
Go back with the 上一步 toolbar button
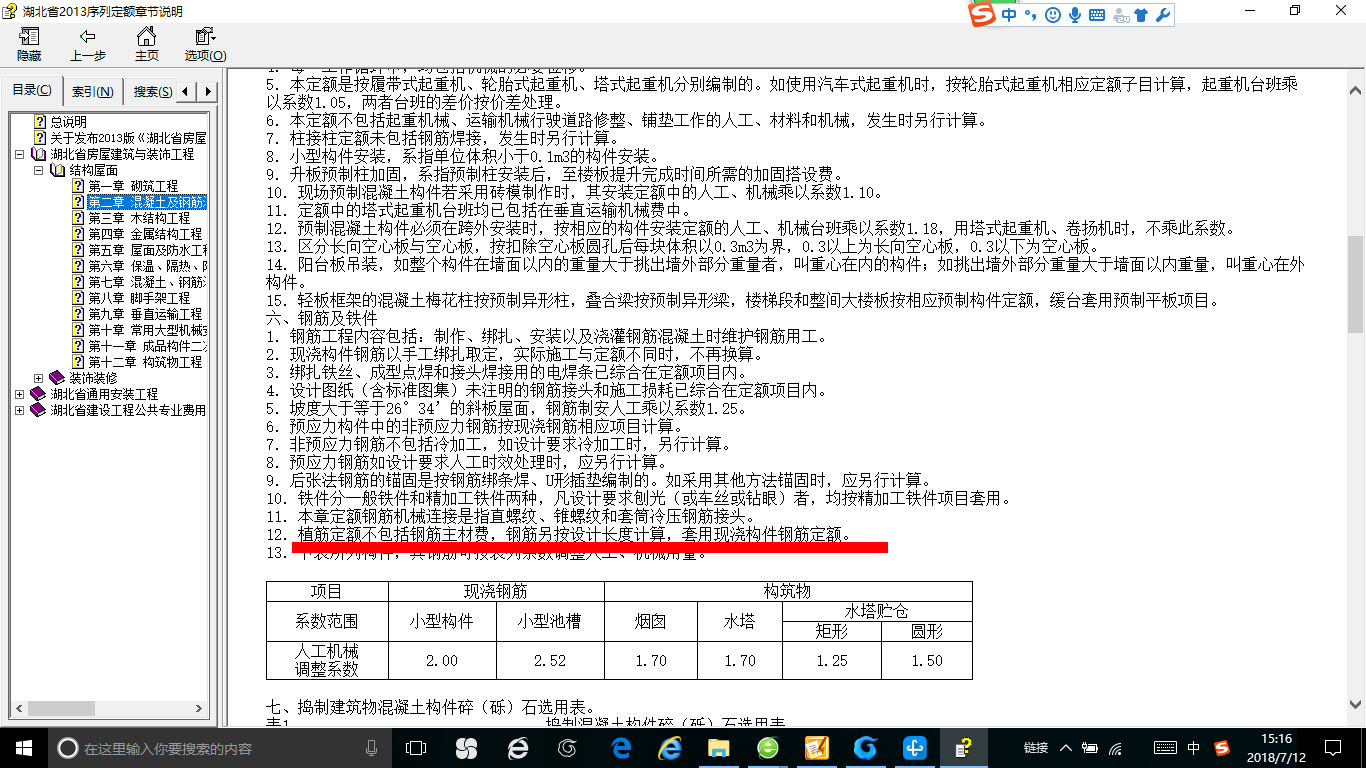pyautogui.click(x=88, y=44)
